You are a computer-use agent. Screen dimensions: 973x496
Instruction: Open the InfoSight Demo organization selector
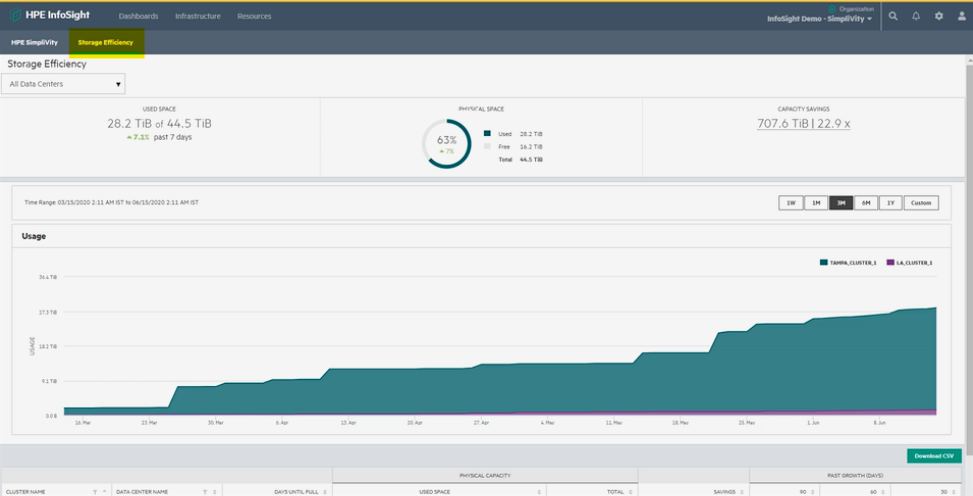819,19
